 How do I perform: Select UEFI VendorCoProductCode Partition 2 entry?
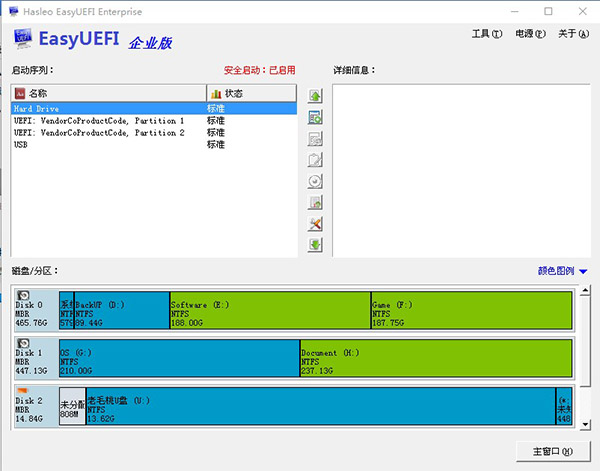pos(154,133)
